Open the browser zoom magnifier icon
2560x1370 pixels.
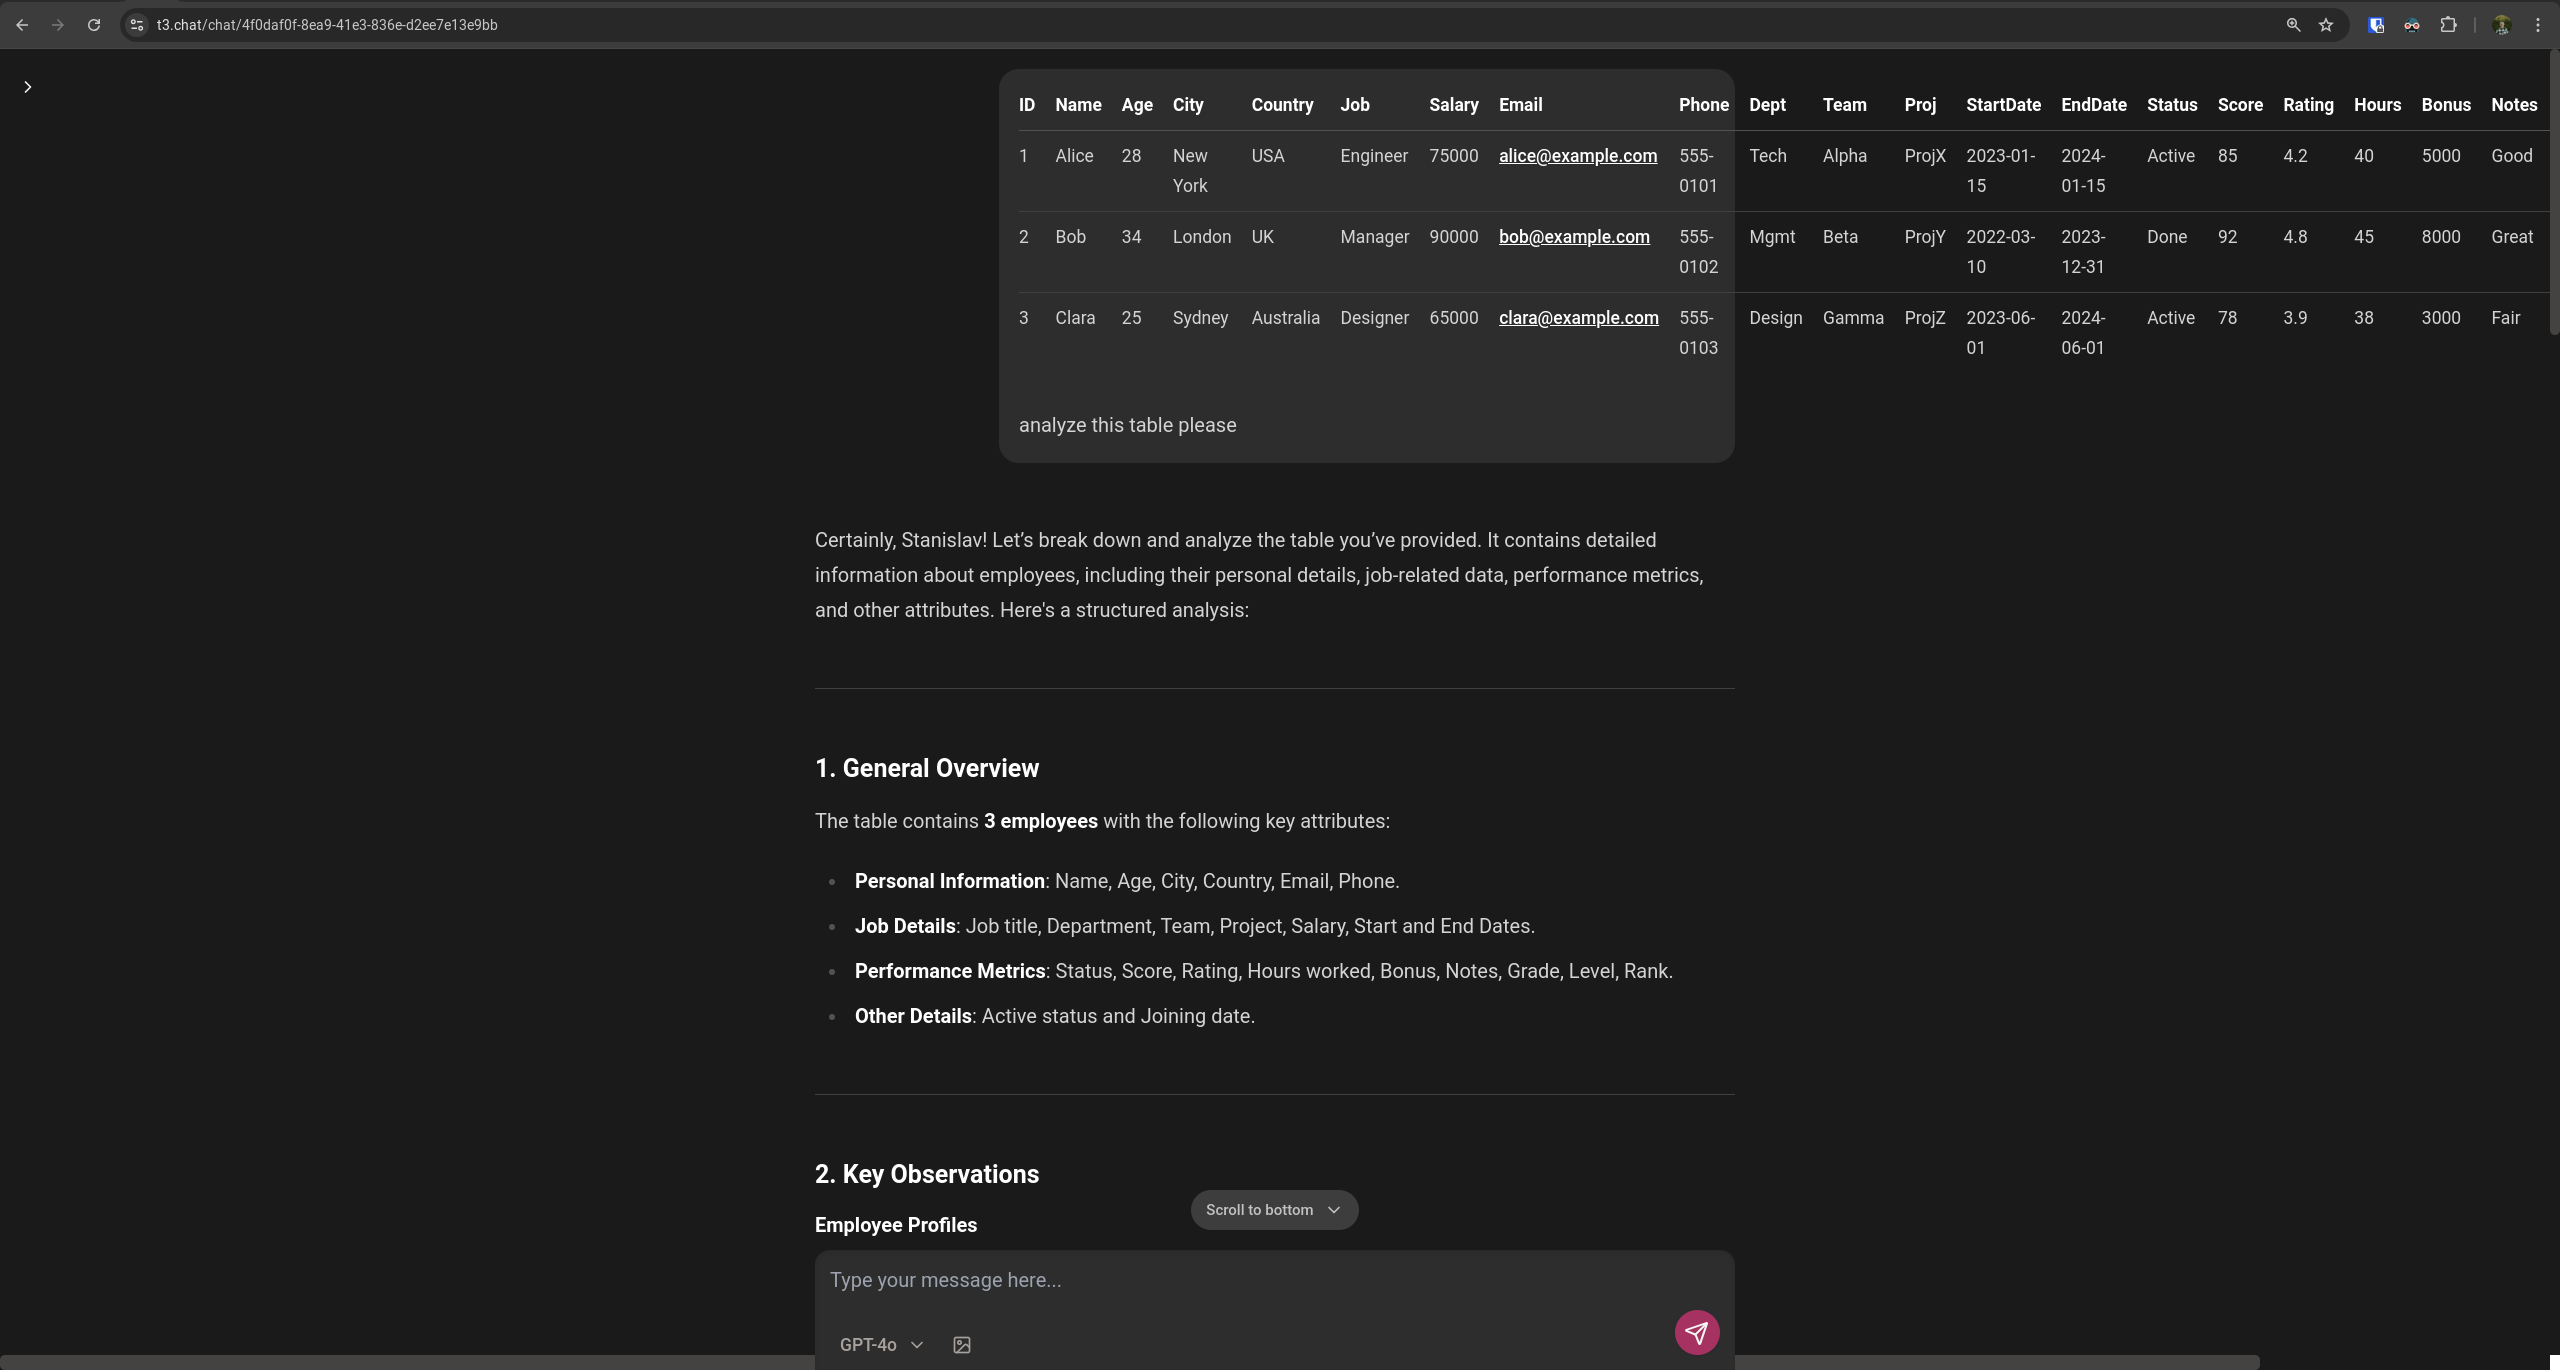coord(2293,25)
